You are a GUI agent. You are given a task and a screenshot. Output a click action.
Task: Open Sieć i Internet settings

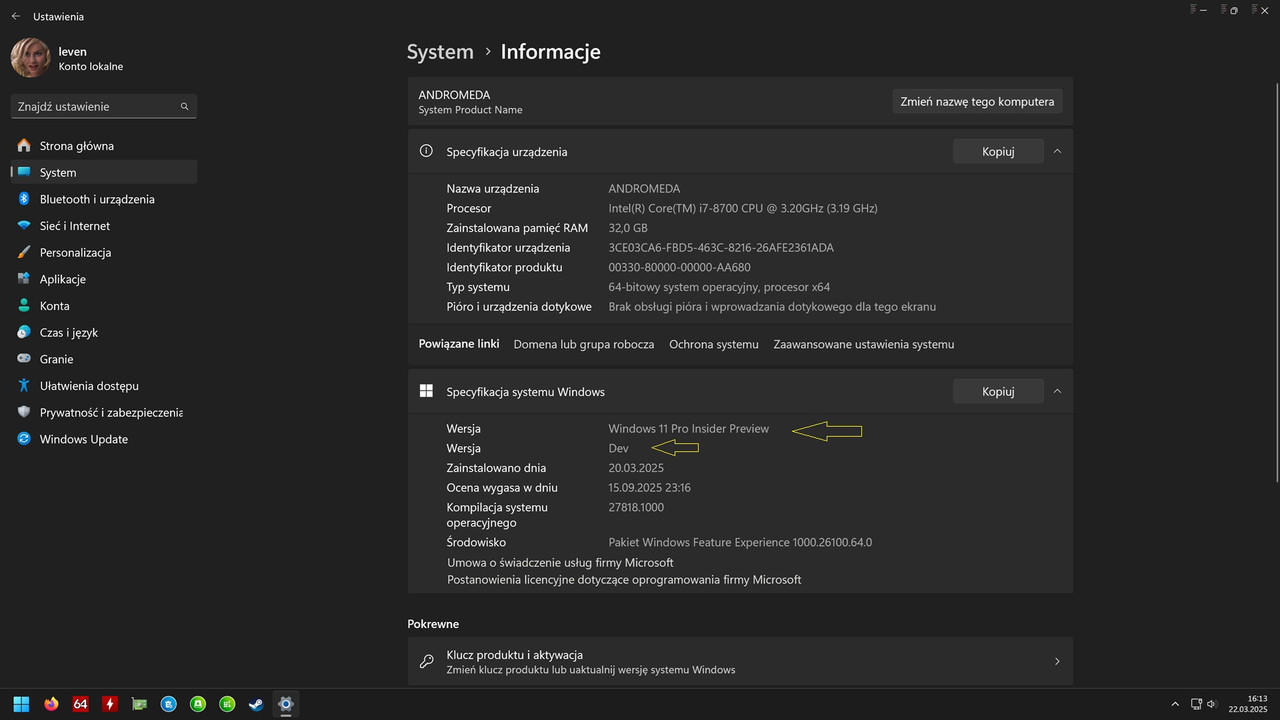click(x=104, y=226)
